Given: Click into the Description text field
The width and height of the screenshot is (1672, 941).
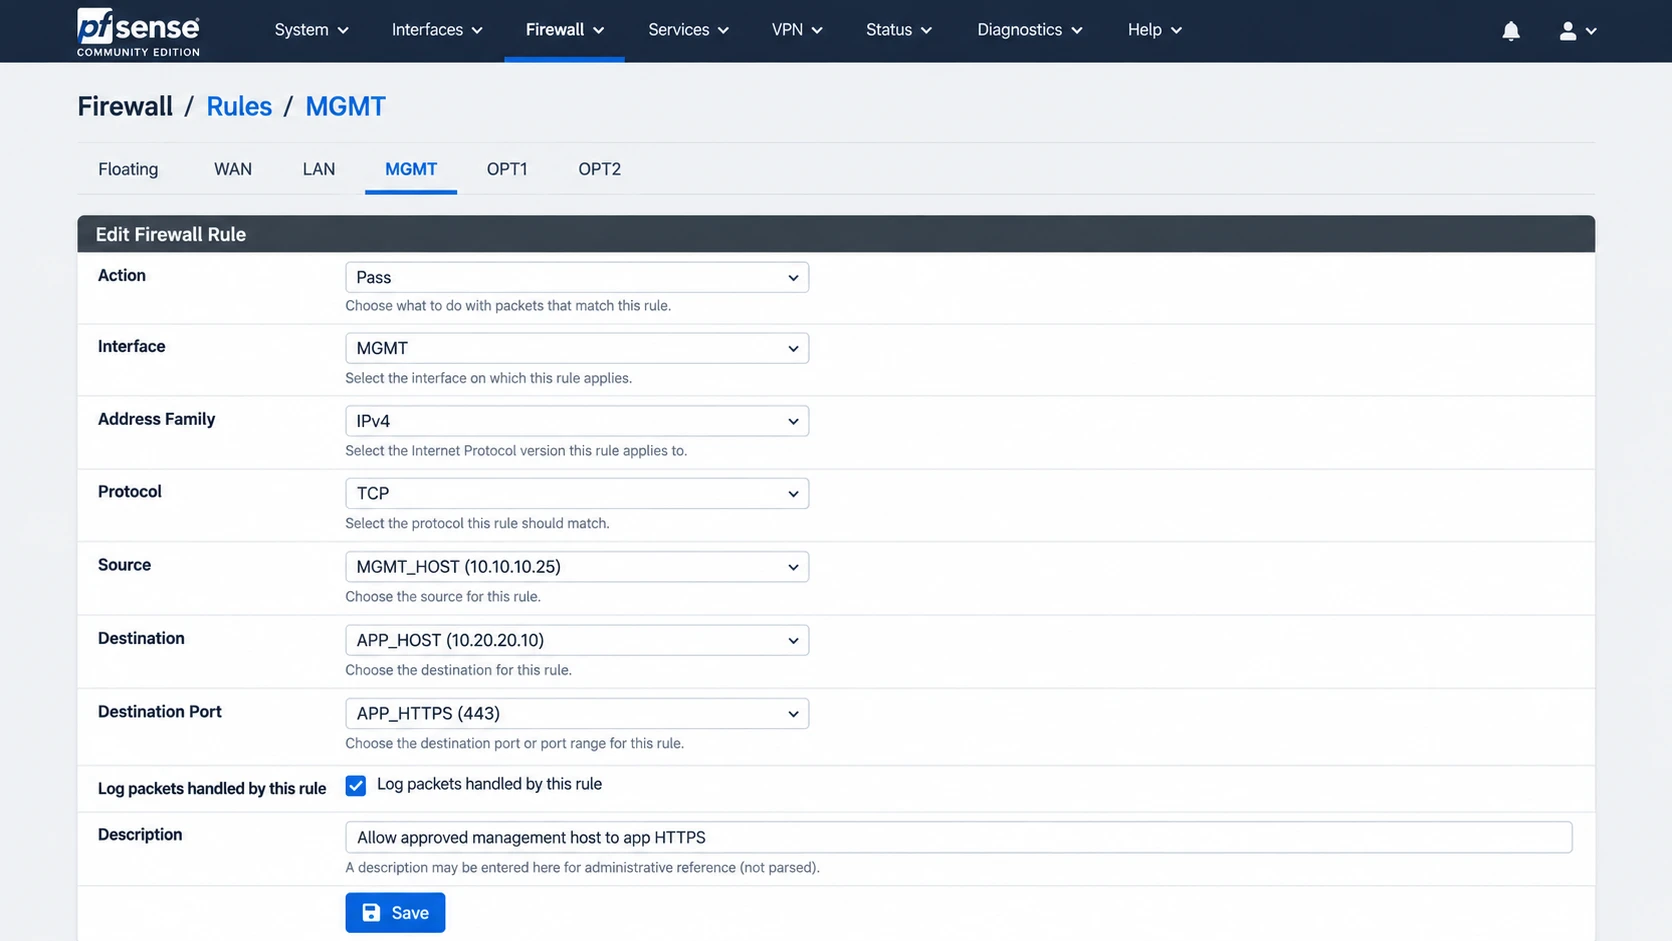Looking at the screenshot, I should coord(959,837).
